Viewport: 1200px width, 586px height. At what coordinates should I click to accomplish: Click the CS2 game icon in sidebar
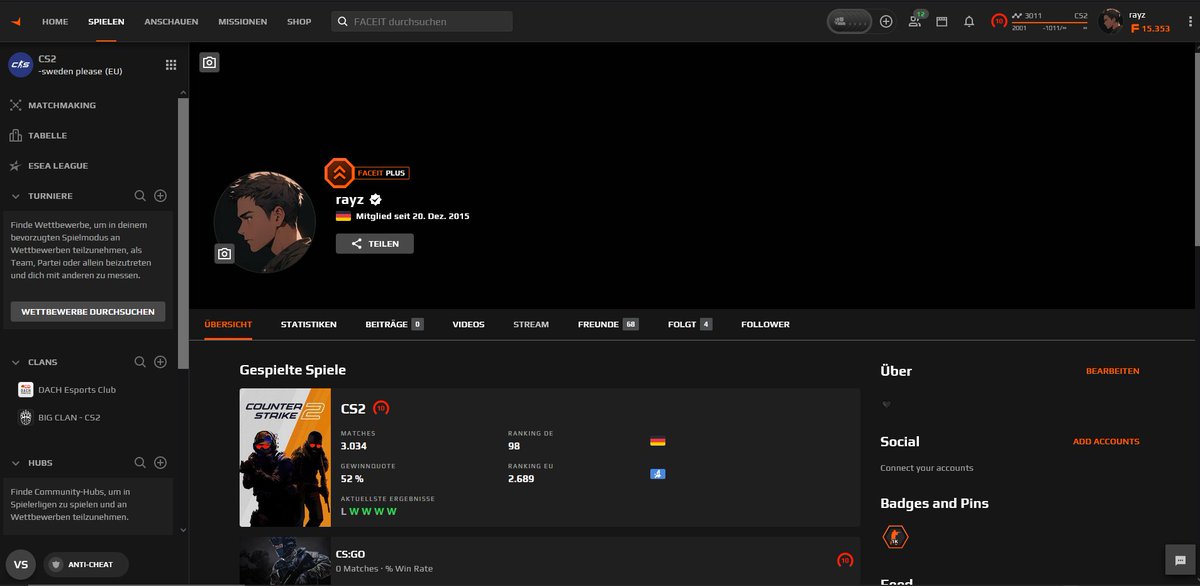pos(20,65)
